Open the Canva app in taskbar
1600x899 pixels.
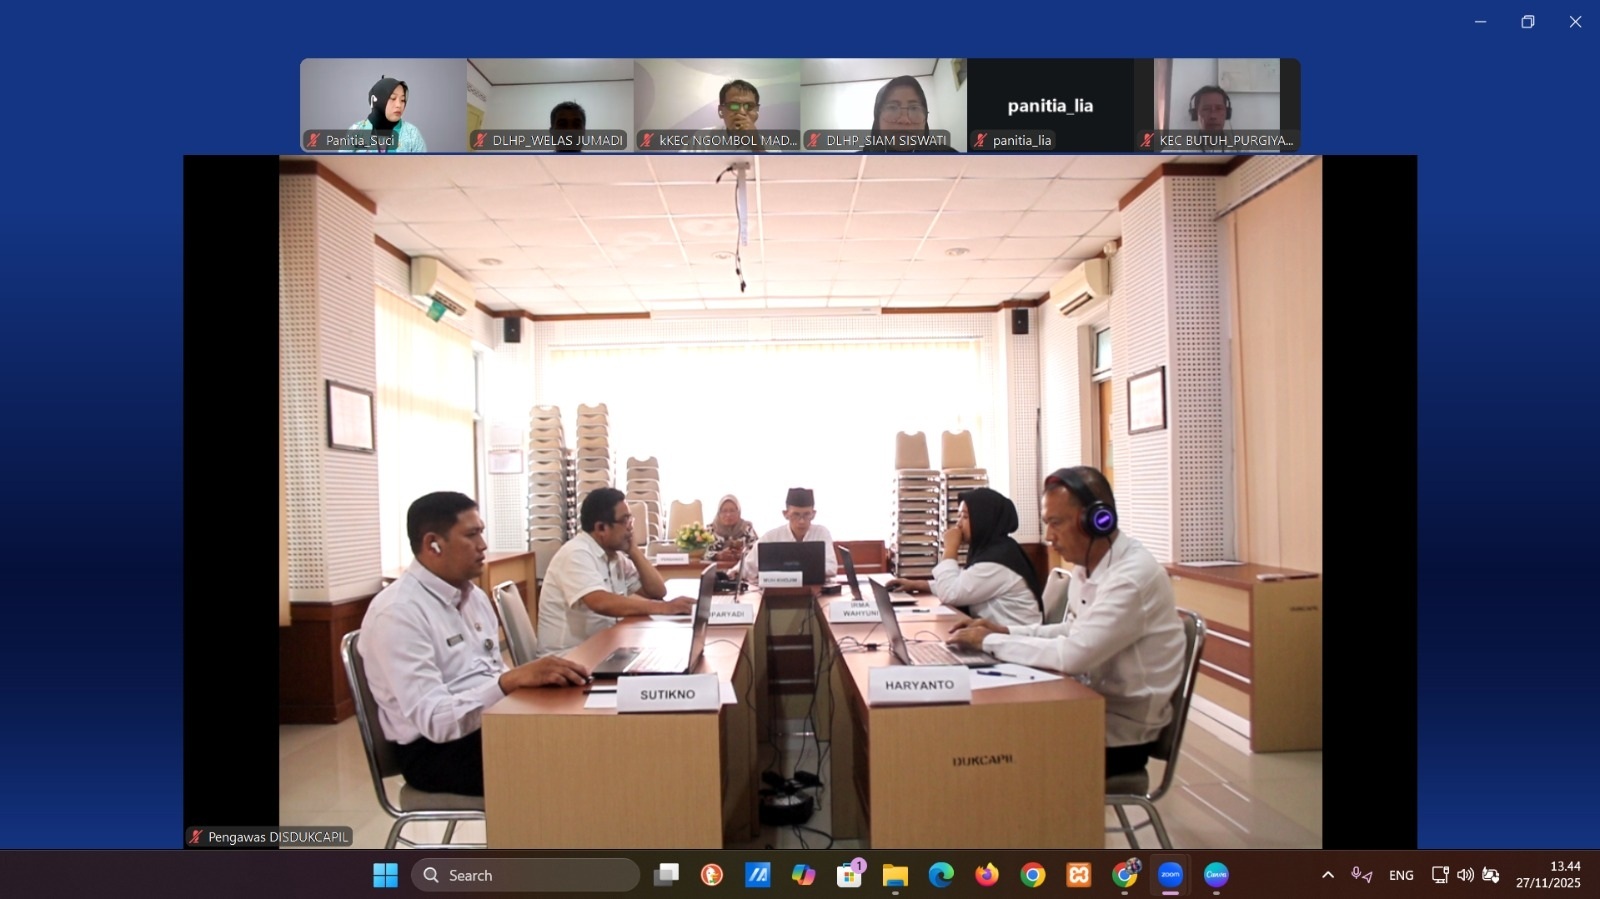click(1216, 875)
